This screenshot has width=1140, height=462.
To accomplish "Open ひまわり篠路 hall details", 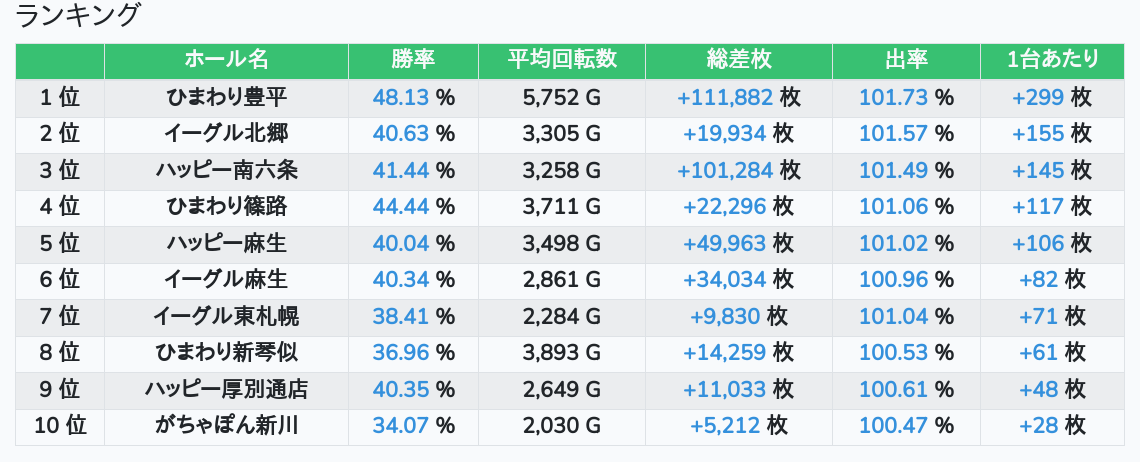I will (x=226, y=207).
